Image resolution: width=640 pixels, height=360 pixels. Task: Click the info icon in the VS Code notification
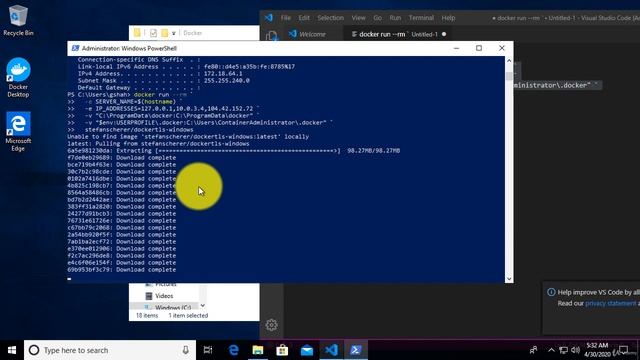551,292
